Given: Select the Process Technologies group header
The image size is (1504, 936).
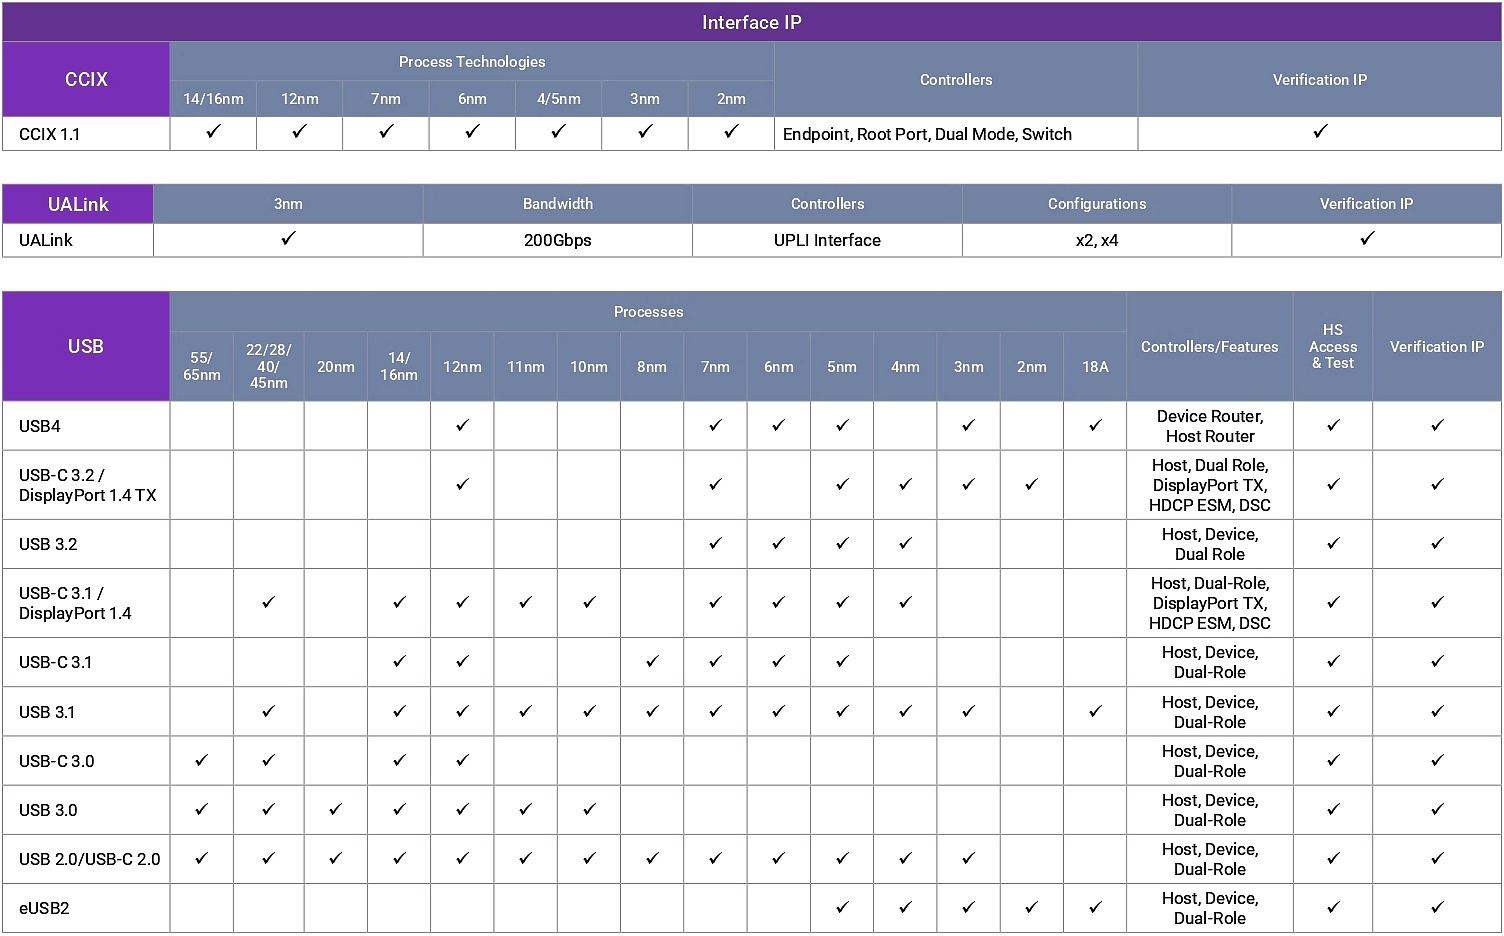Looking at the screenshot, I should (472, 62).
